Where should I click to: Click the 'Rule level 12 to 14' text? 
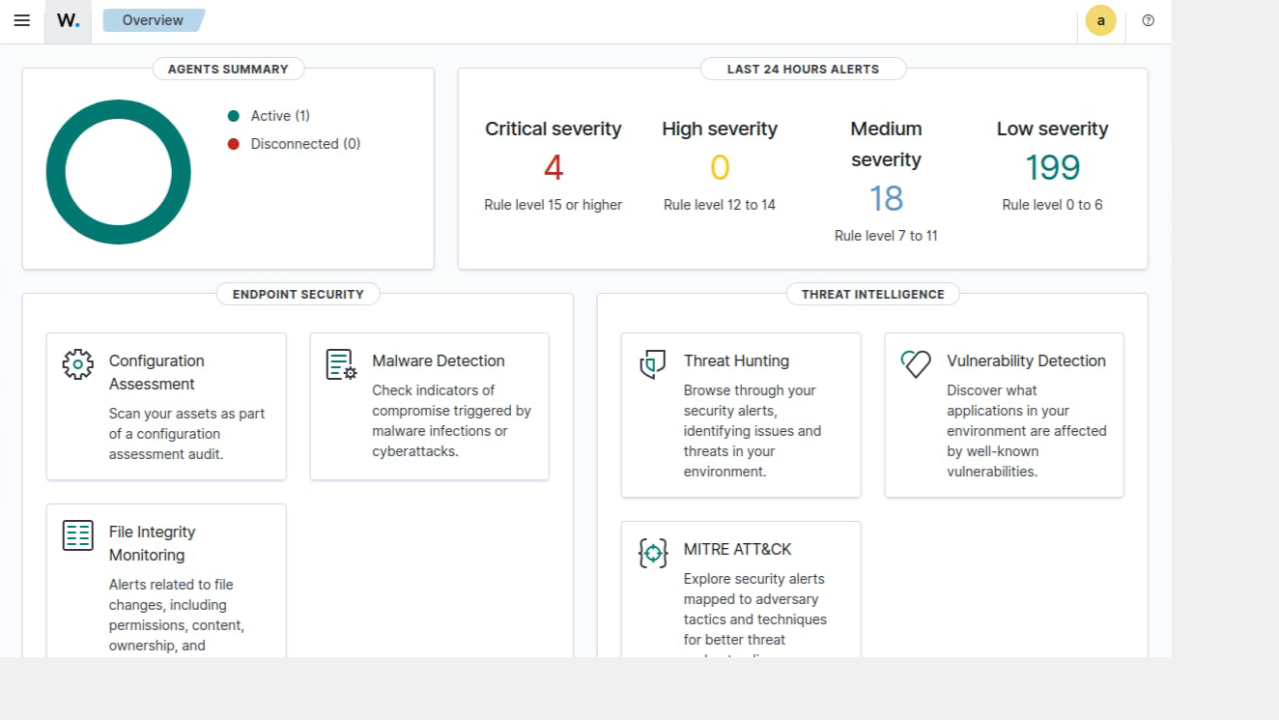coord(720,205)
